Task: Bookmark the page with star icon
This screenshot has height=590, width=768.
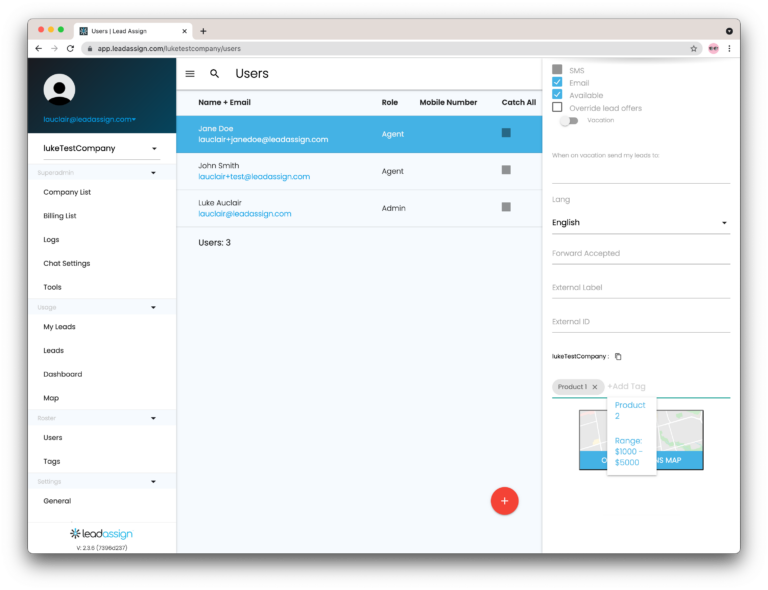Action: (694, 48)
